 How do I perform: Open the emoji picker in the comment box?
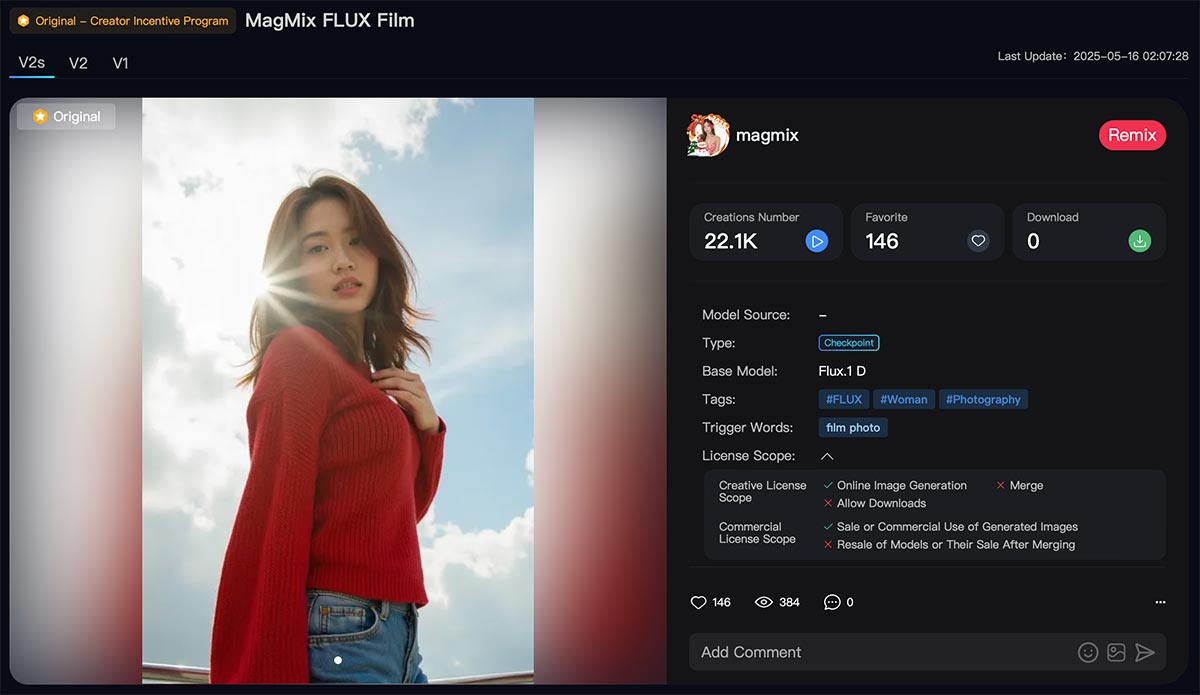click(1088, 651)
